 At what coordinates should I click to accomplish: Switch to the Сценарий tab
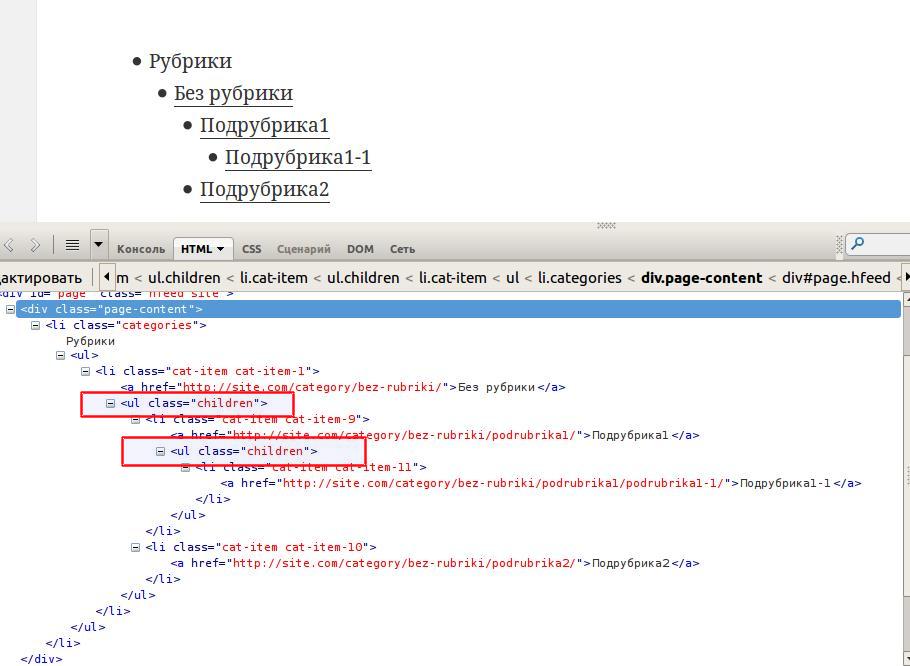tap(304, 249)
